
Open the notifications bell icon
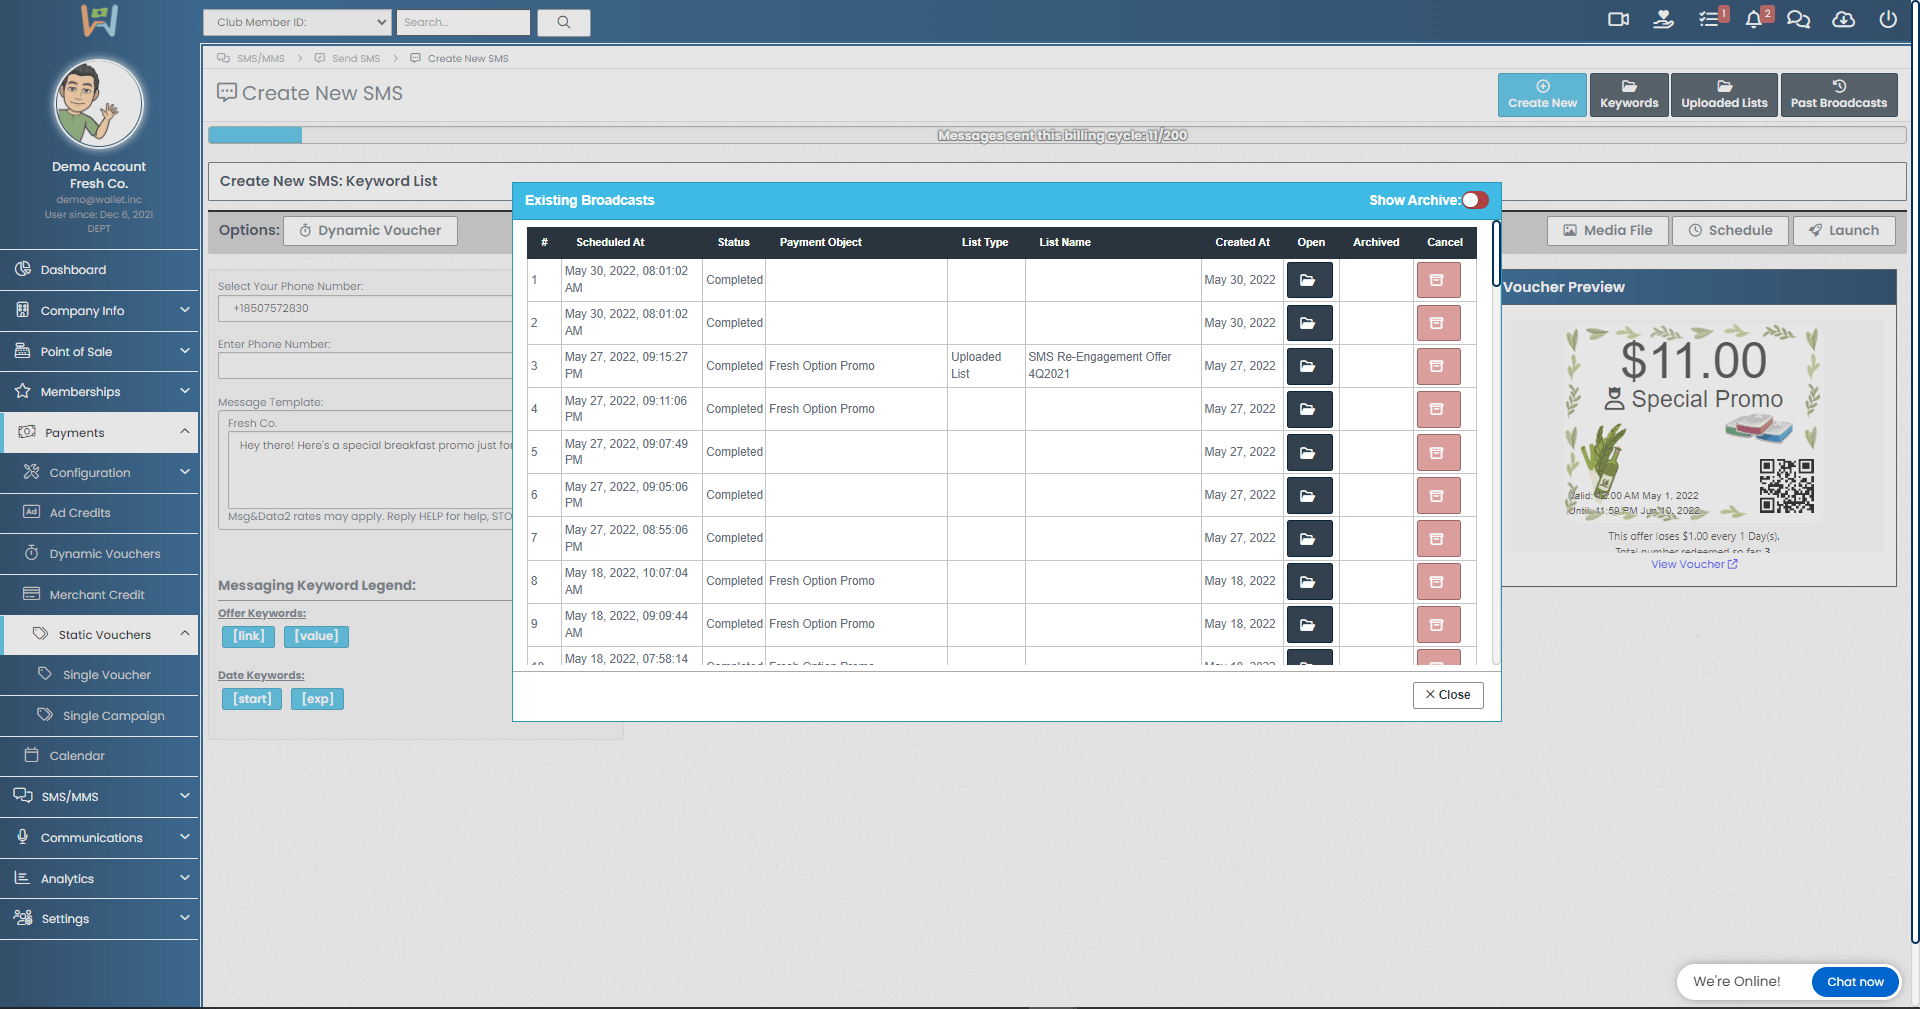point(1754,20)
